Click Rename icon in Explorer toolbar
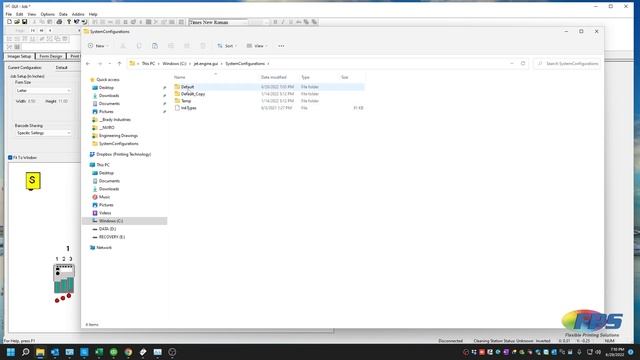This screenshot has width=640, height=360. click(x=171, y=46)
